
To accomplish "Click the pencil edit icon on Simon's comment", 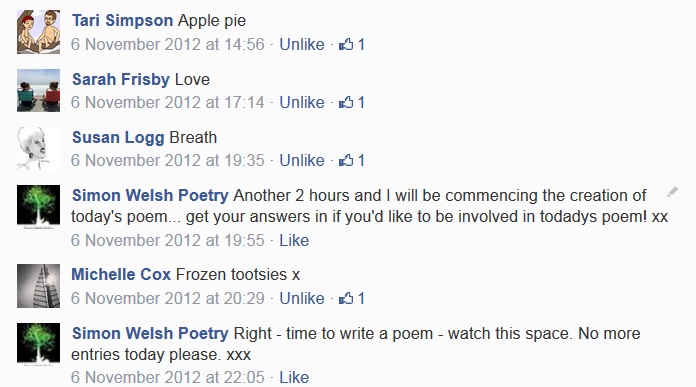I will point(672,192).
